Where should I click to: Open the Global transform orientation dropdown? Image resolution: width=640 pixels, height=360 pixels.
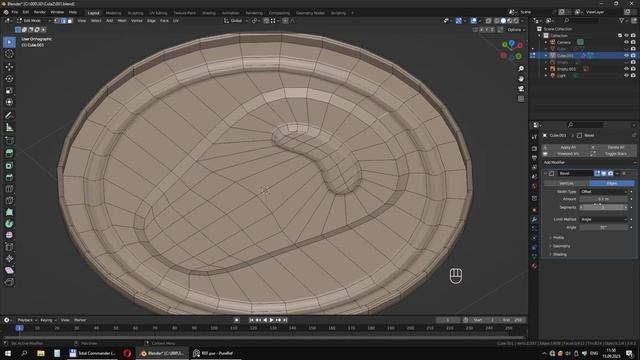pyautogui.click(x=236, y=20)
